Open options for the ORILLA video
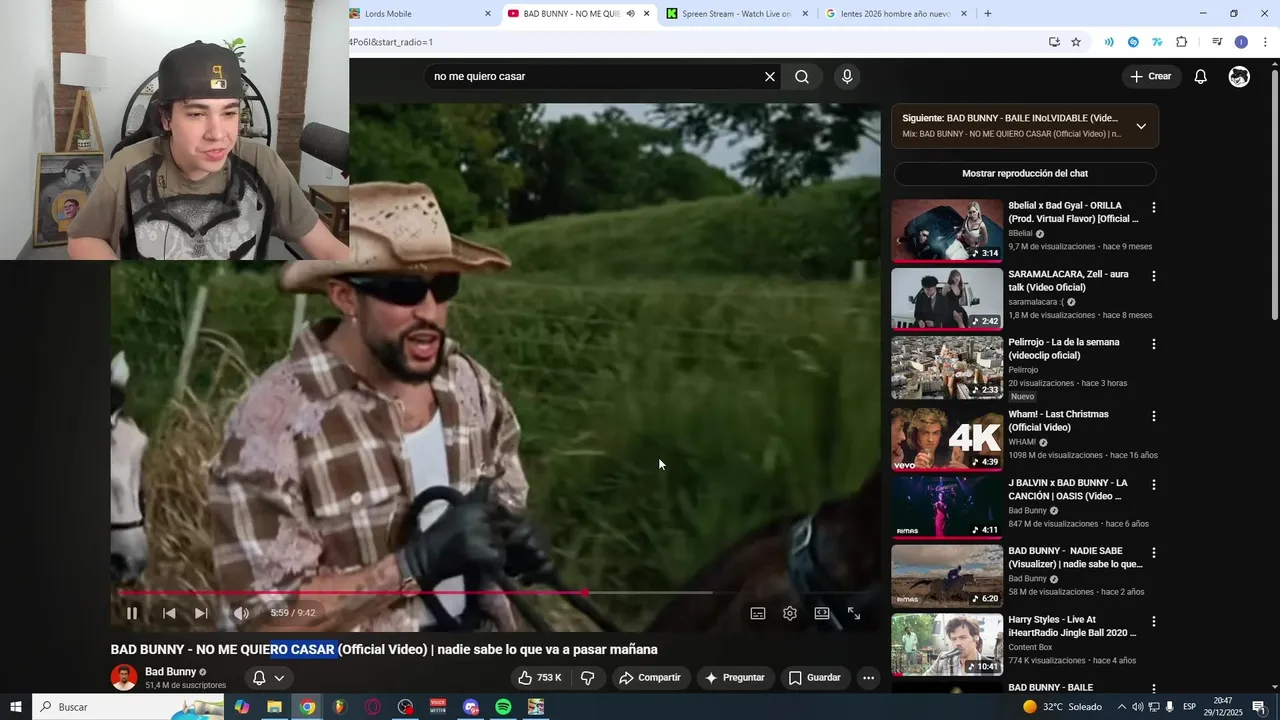 [1154, 208]
